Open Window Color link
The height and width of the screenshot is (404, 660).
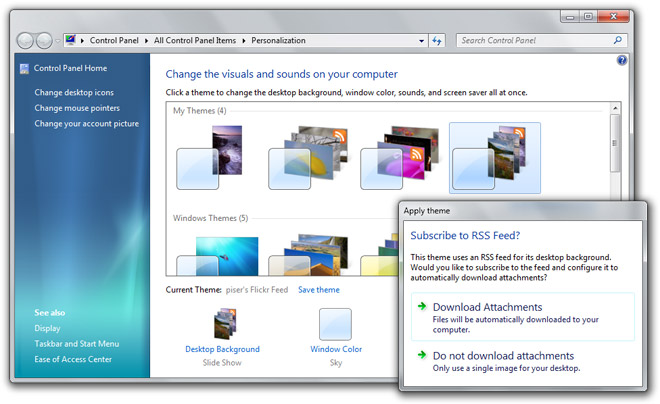coord(336,349)
